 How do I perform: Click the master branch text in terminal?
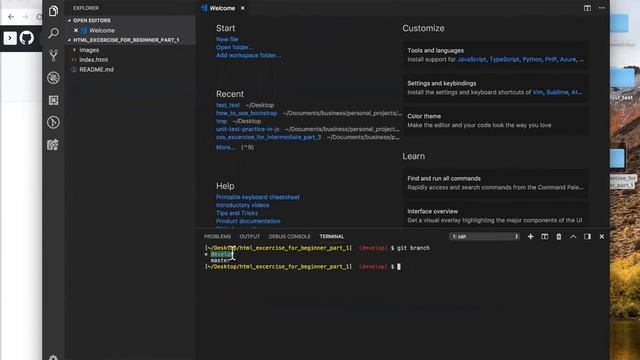pos(220,260)
